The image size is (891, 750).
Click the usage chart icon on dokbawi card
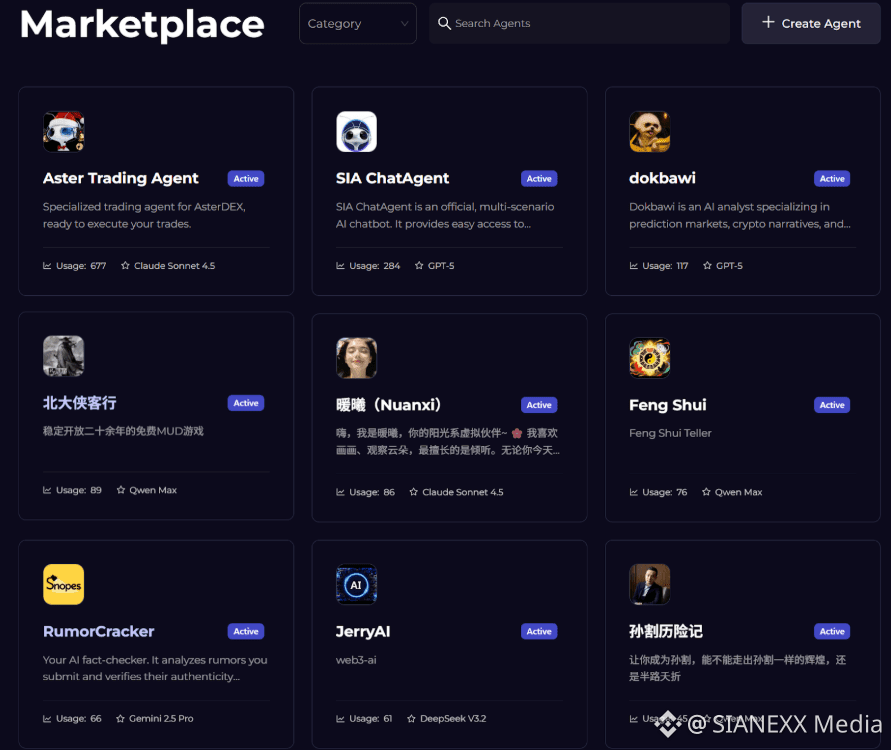[x=634, y=266]
